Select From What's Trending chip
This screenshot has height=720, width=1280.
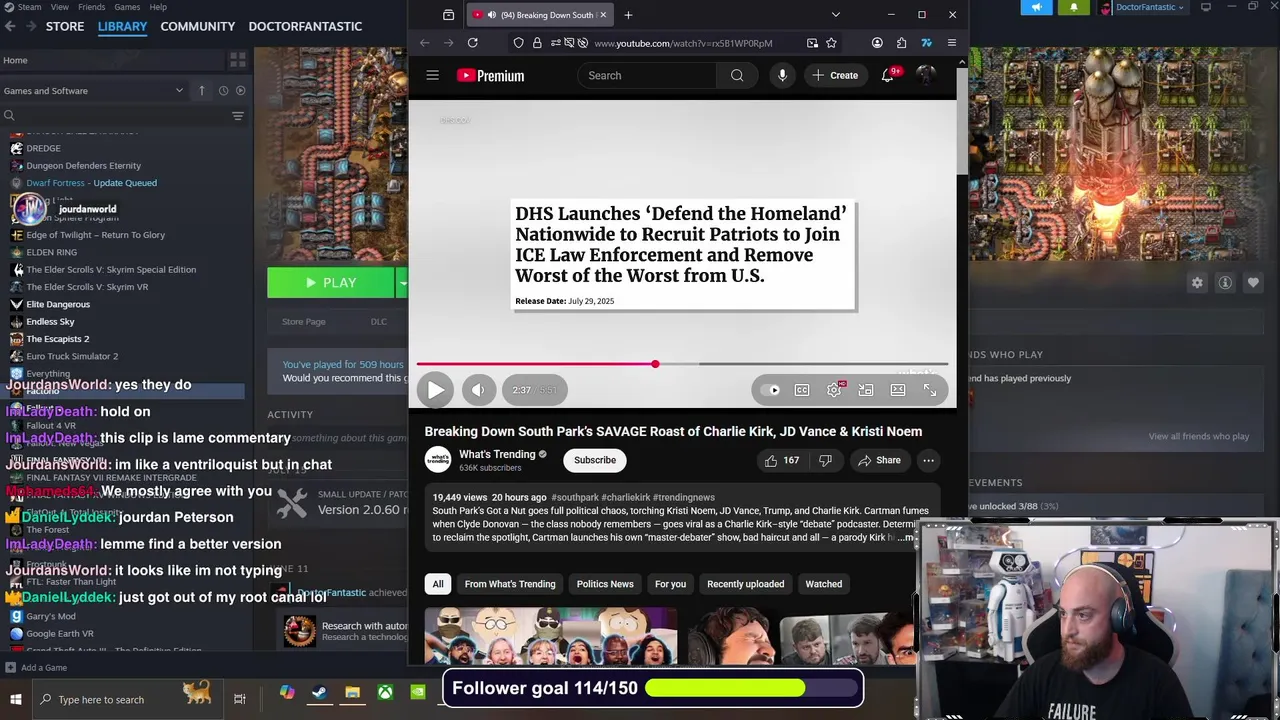510,584
